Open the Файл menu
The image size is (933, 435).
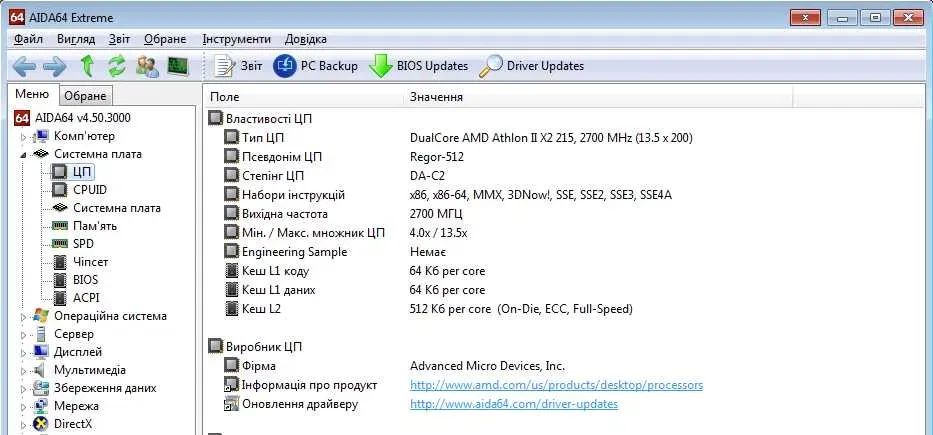(x=28, y=39)
